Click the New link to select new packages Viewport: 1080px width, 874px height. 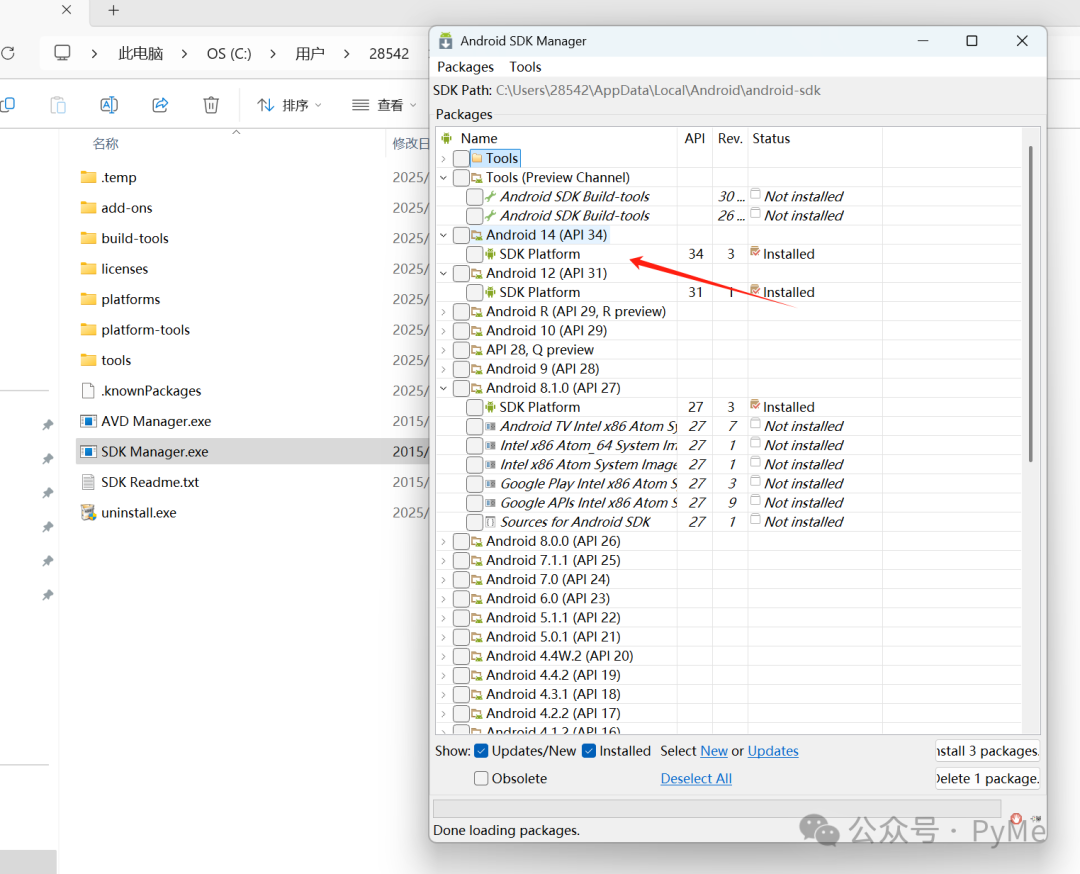[714, 751]
